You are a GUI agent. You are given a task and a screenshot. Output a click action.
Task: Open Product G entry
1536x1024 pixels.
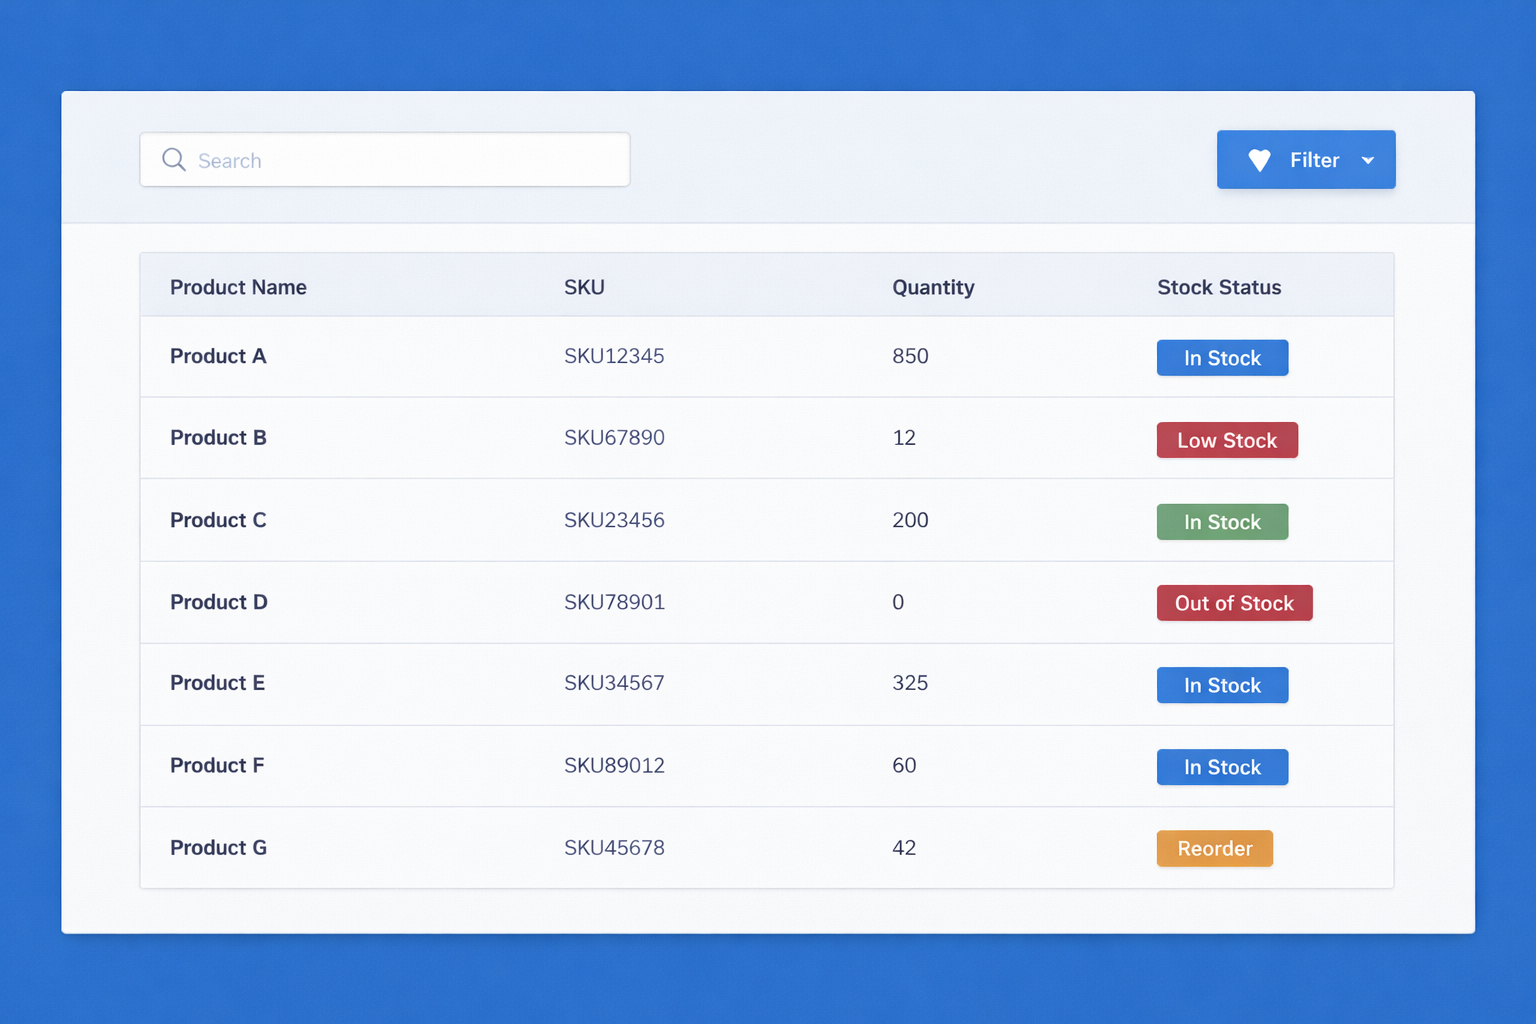218,847
